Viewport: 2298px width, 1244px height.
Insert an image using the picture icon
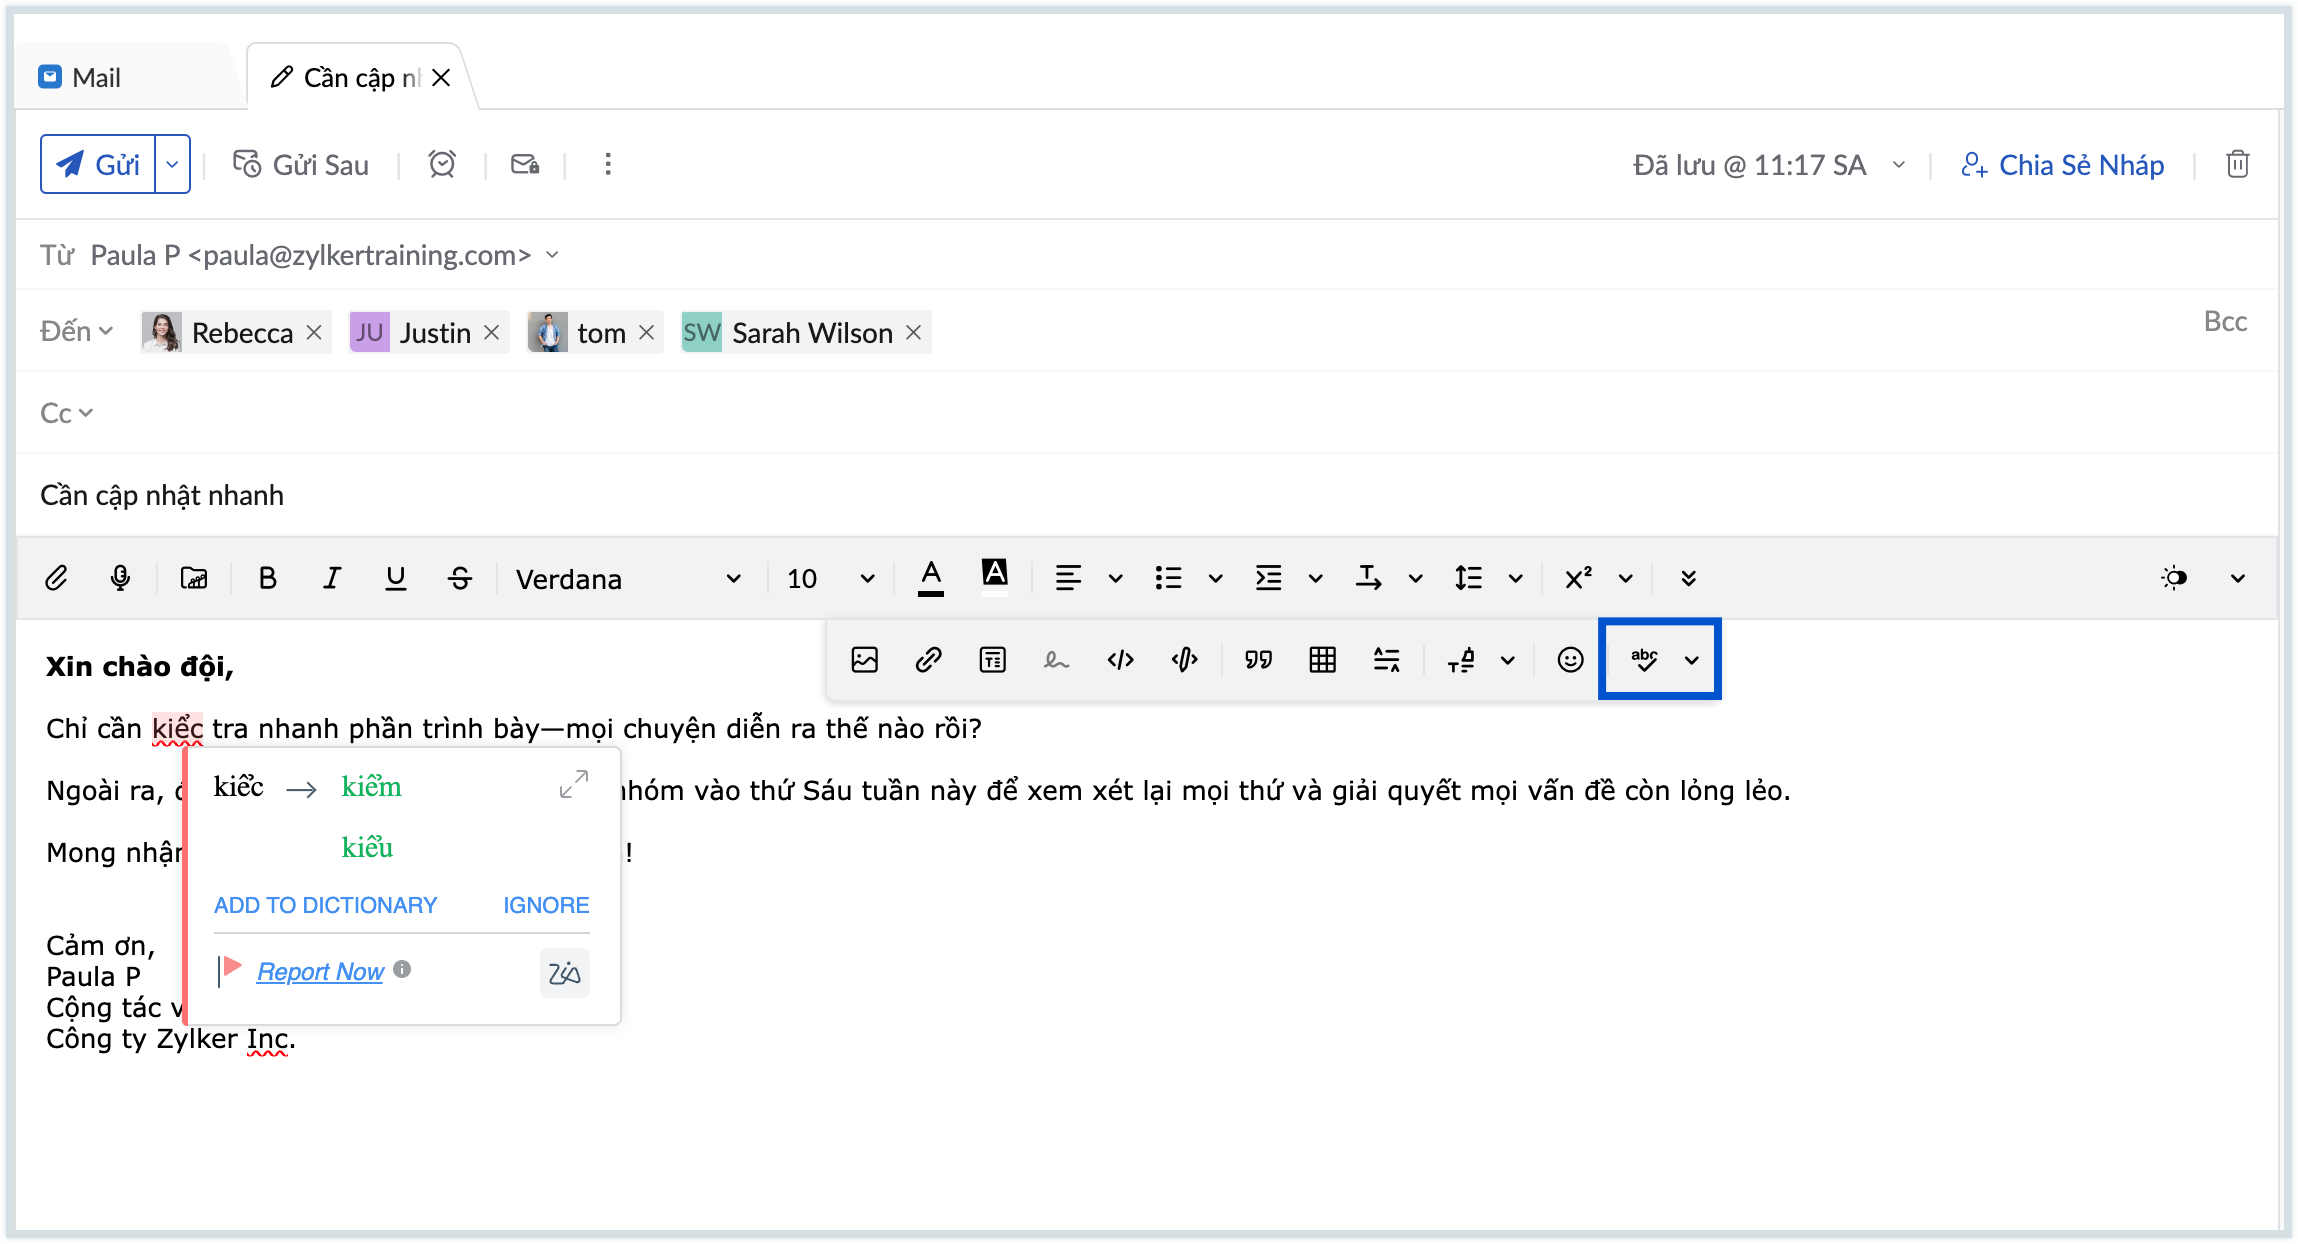click(864, 660)
